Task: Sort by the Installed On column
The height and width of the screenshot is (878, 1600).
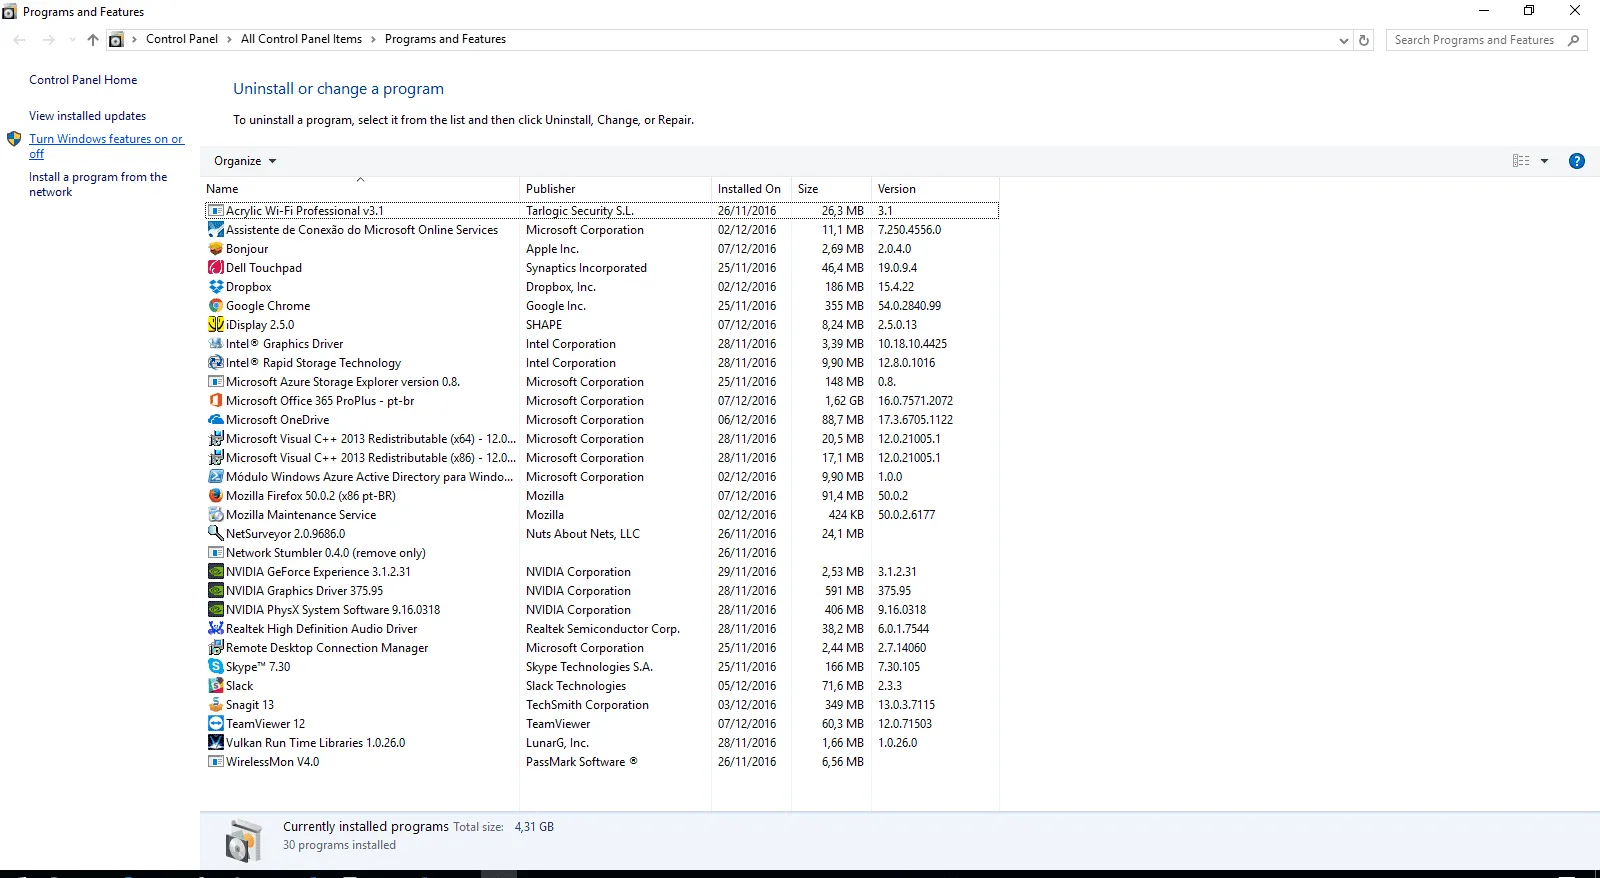Action: 751,189
